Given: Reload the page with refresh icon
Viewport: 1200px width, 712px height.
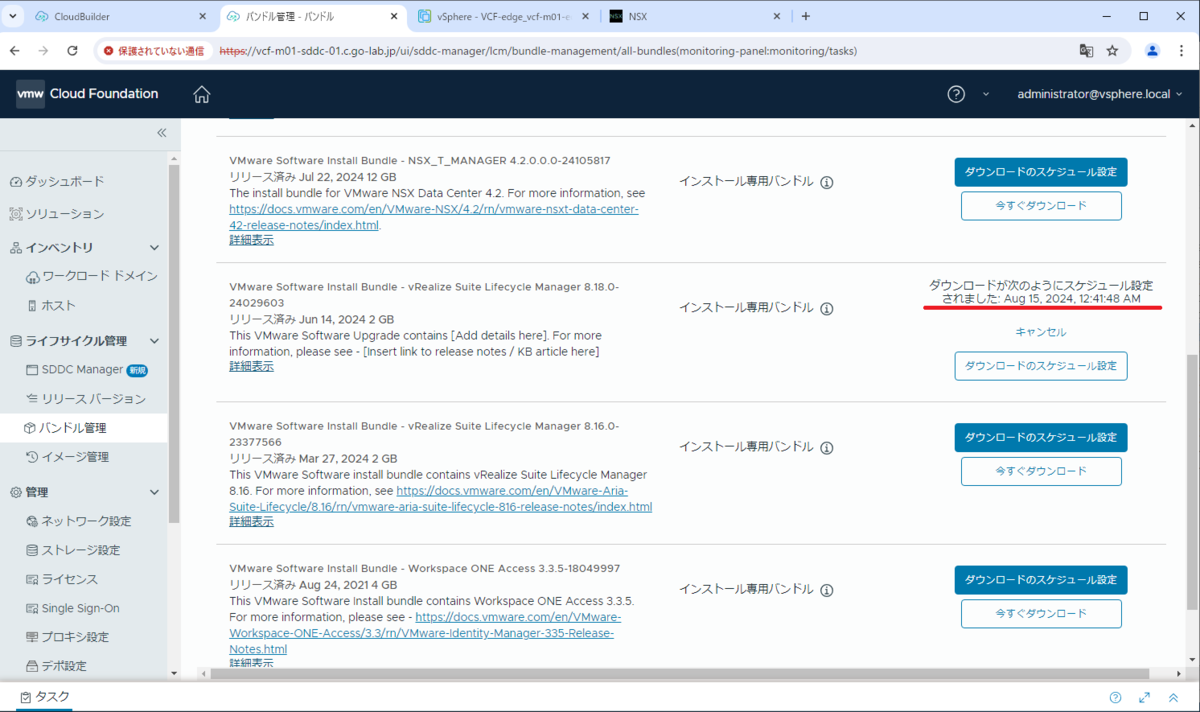Looking at the screenshot, I should click(72, 50).
